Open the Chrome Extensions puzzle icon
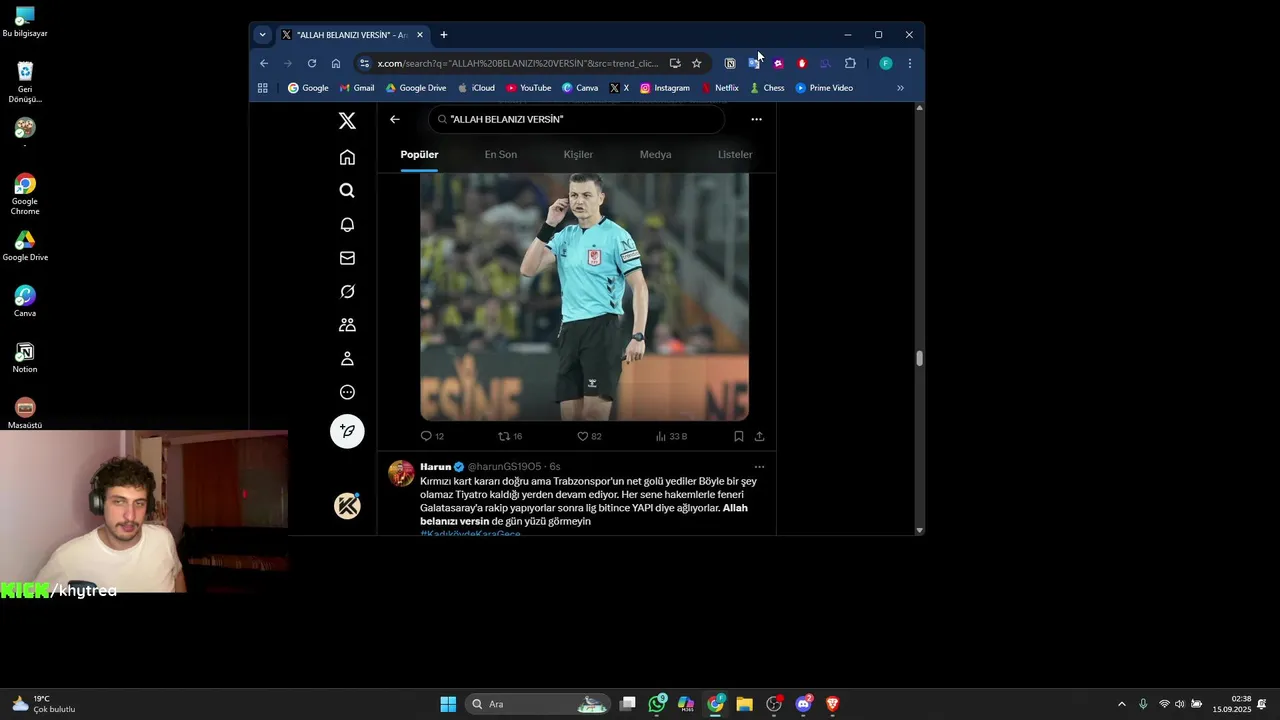1280x720 pixels. pyautogui.click(x=850, y=63)
